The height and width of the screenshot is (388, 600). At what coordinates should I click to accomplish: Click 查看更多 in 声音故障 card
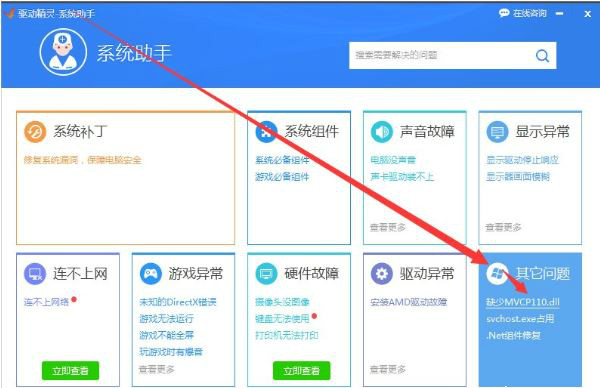(388, 227)
